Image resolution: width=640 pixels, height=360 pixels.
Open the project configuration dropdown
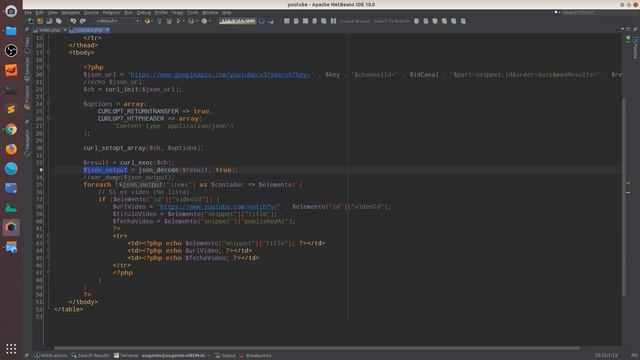[118, 21]
